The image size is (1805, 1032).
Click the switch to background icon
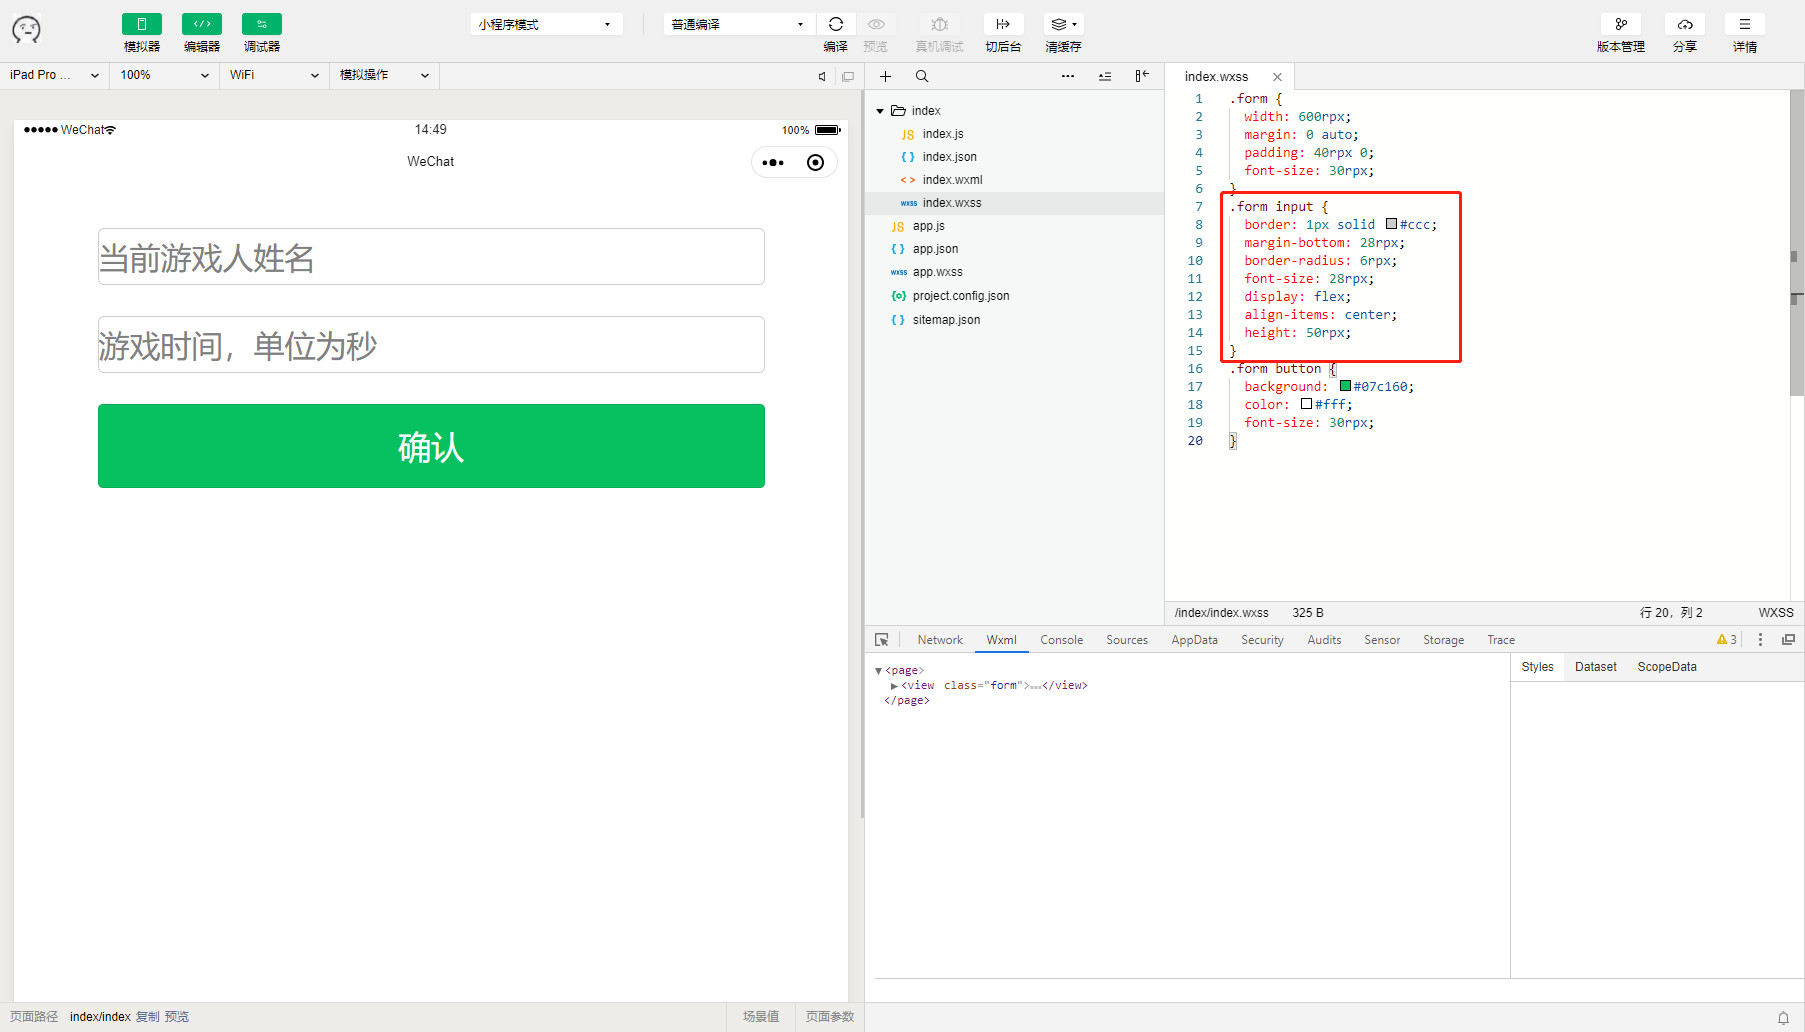pos(1003,24)
